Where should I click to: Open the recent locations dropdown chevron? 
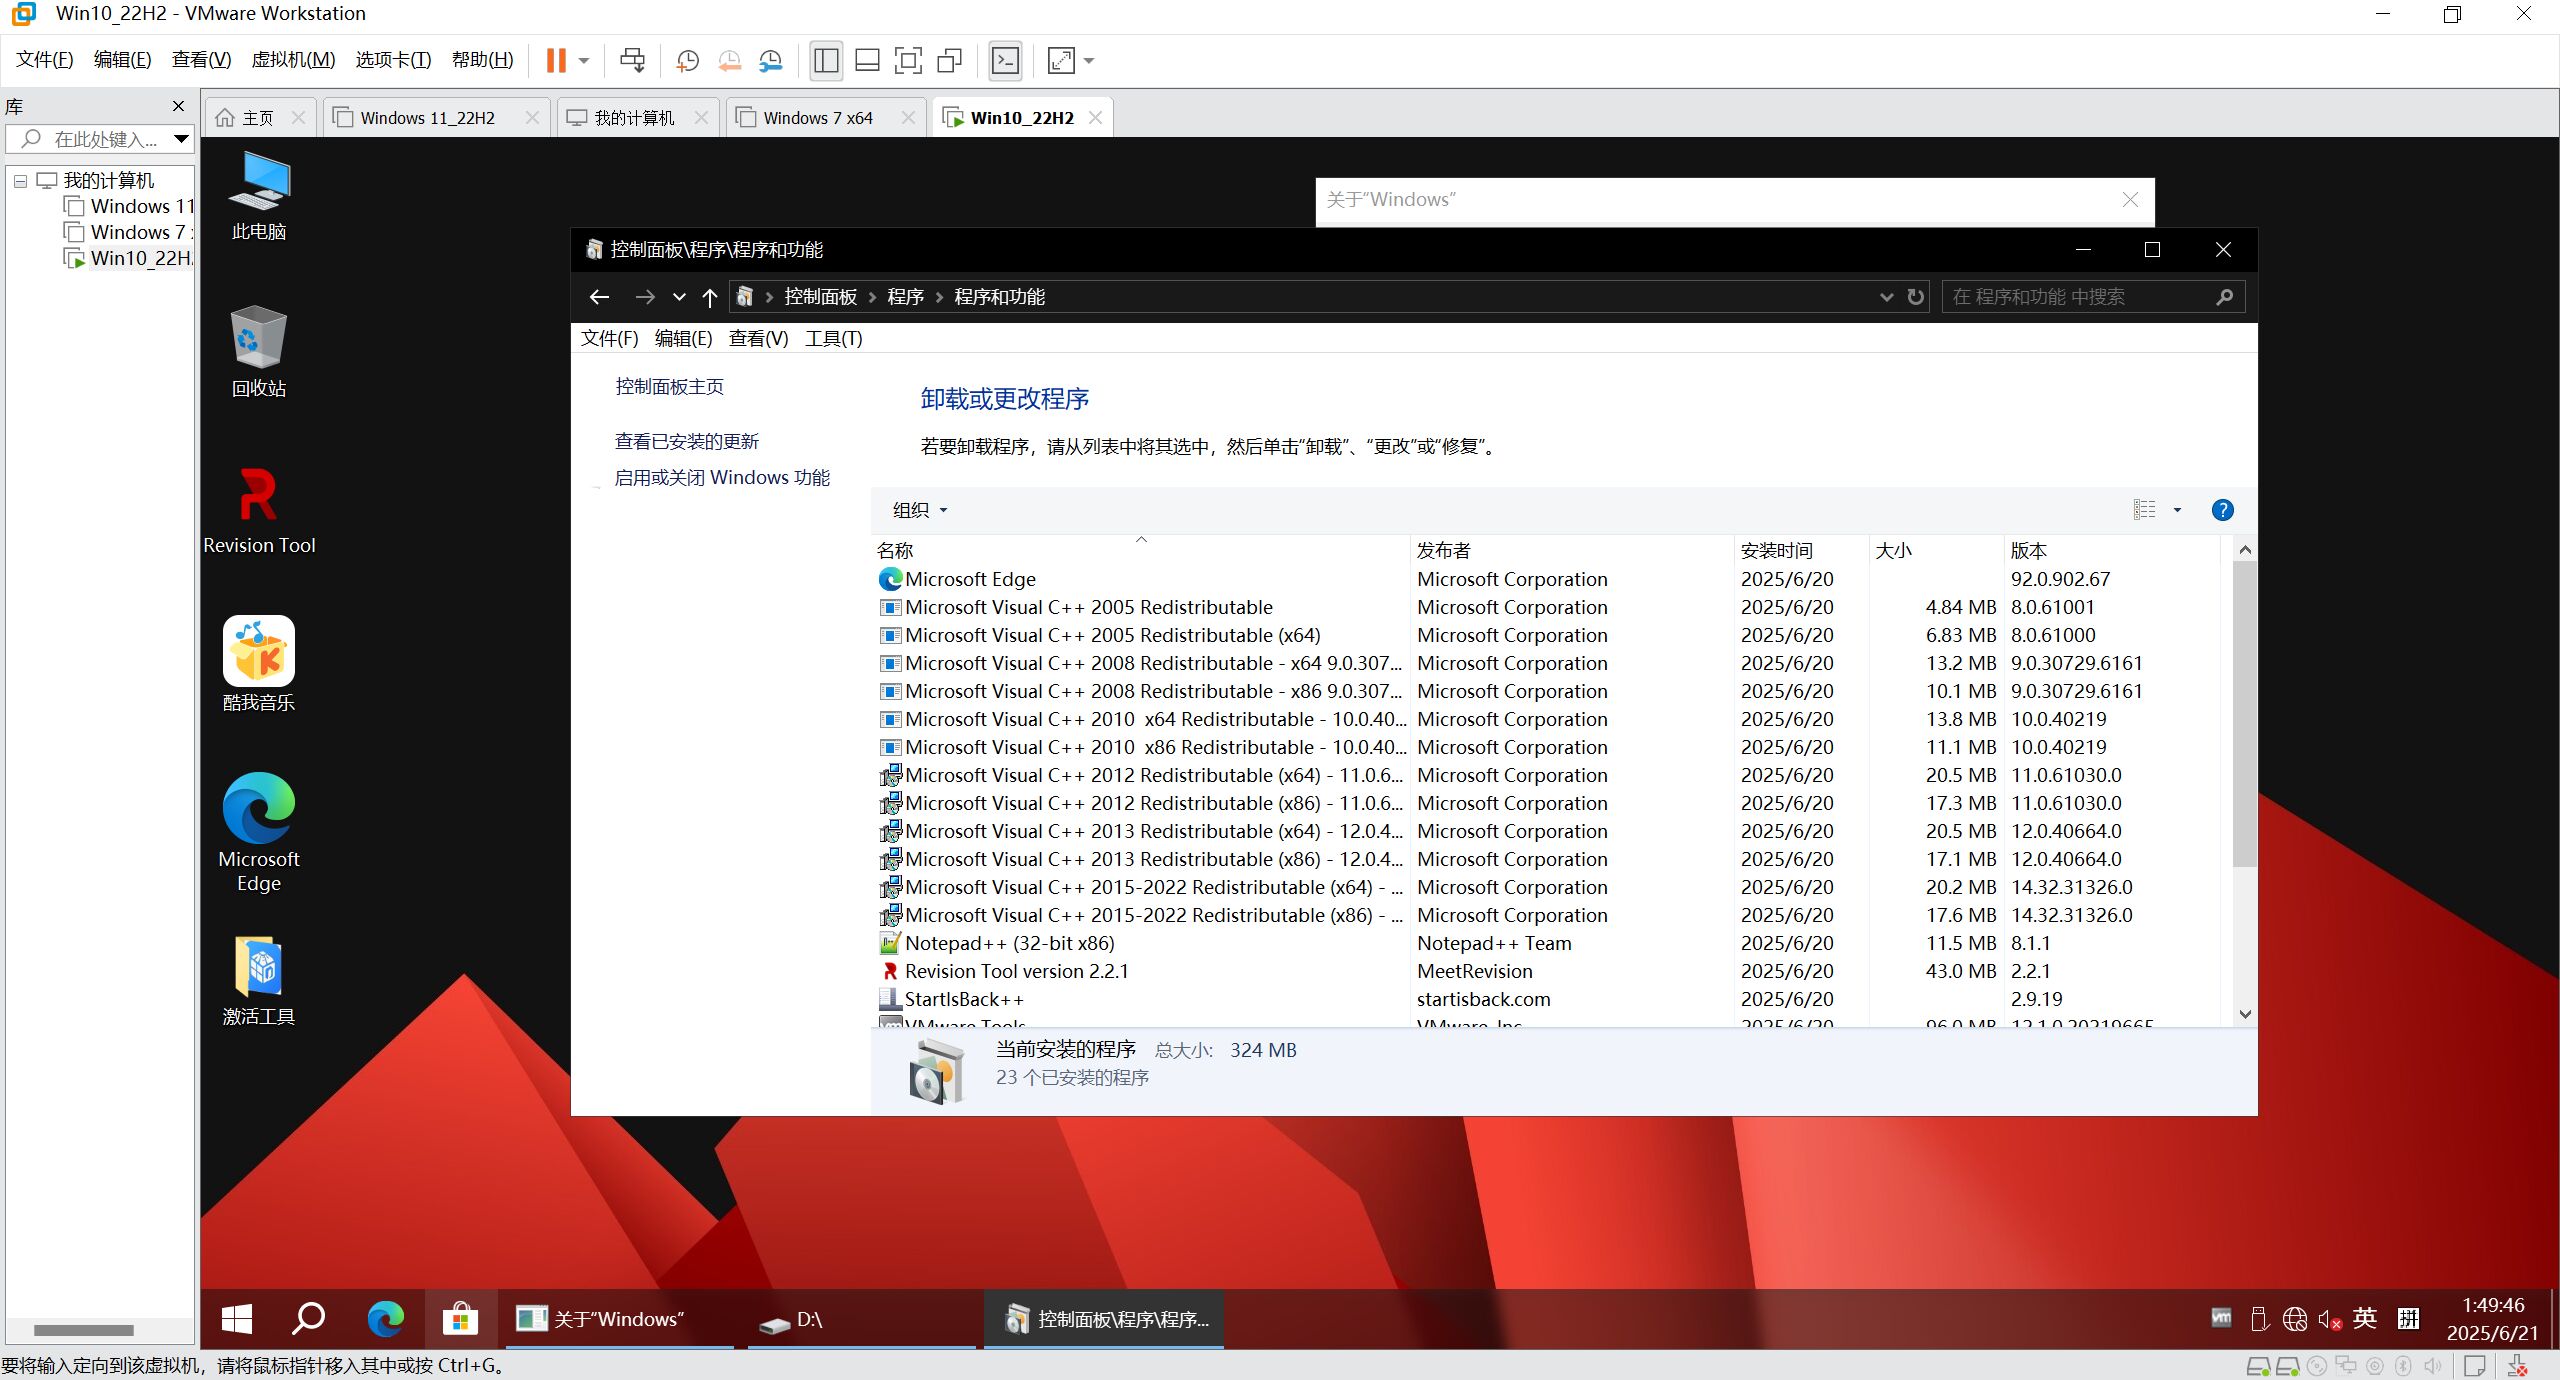pyautogui.click(x=679, y=297)
